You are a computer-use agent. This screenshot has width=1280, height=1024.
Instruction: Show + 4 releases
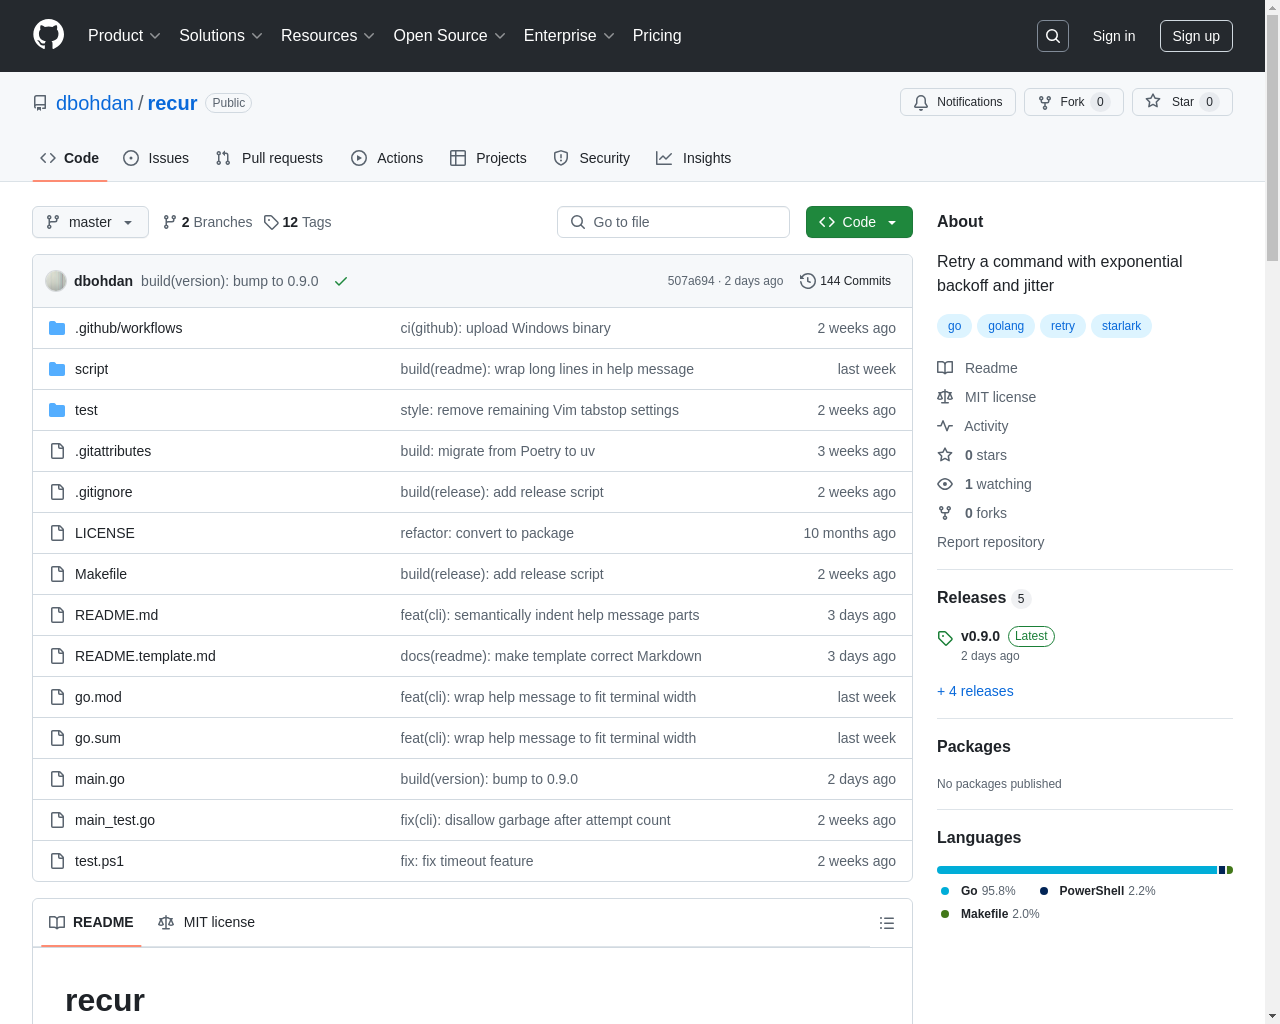(975, 691)
